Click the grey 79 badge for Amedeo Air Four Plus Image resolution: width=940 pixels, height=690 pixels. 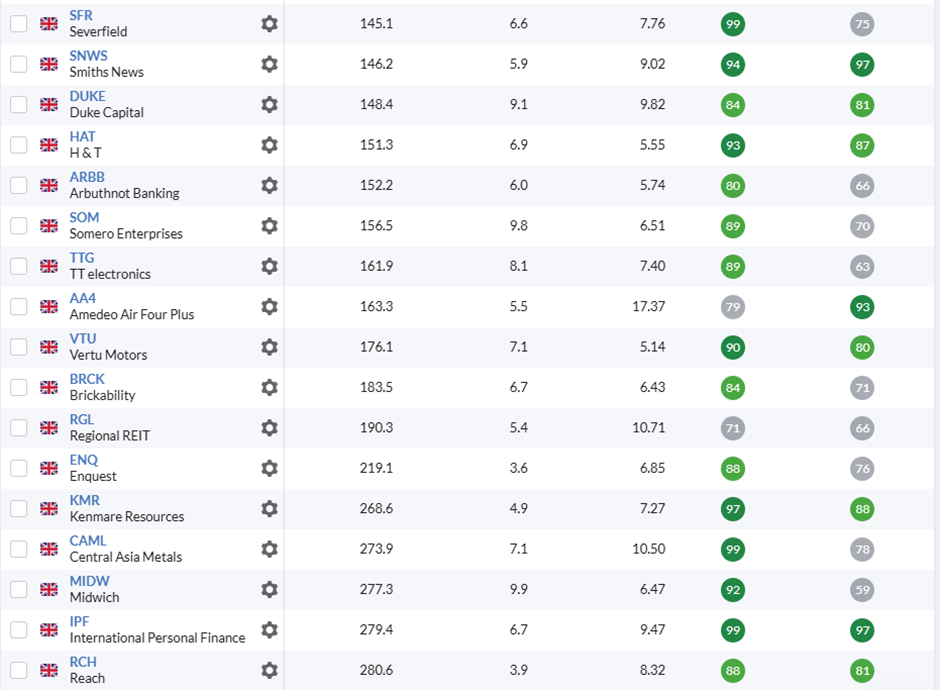733,307
